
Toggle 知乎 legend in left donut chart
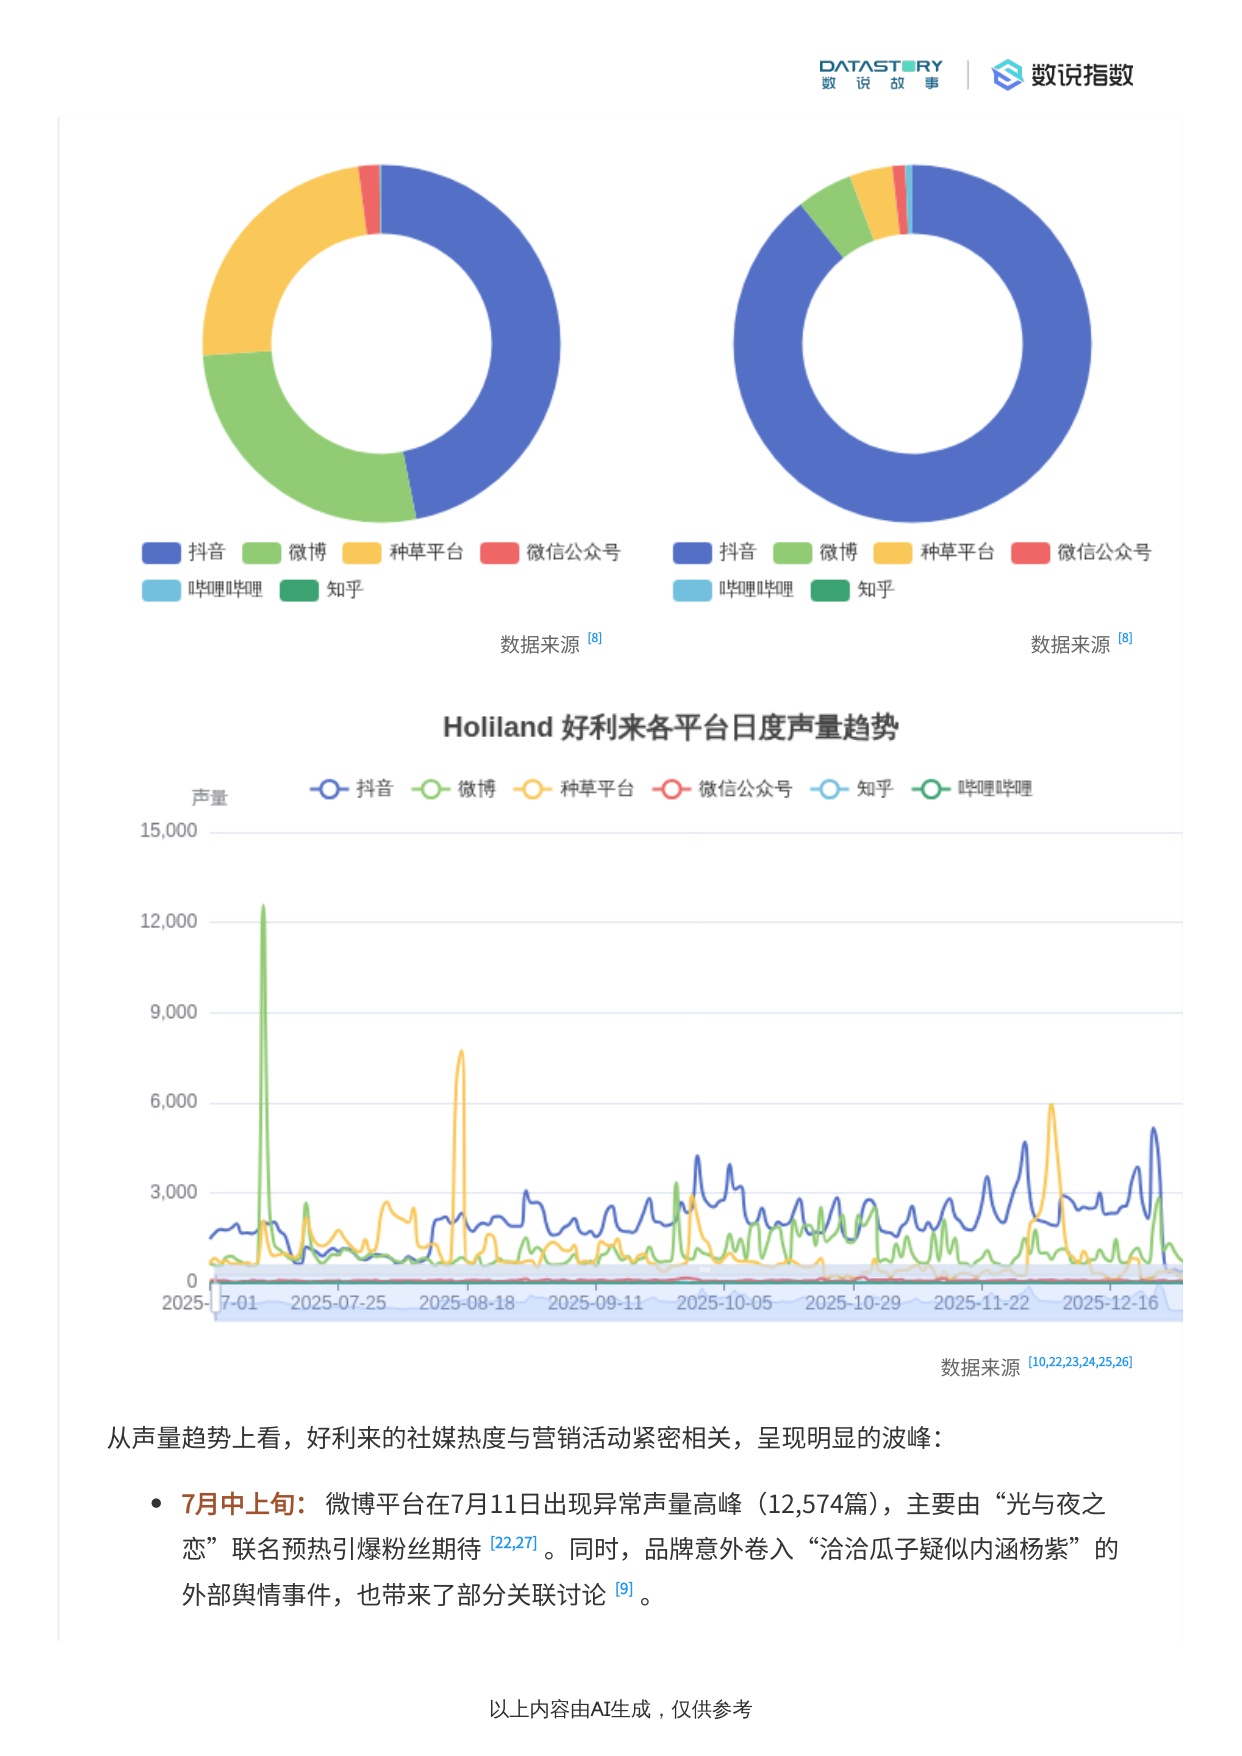point(322,590)
